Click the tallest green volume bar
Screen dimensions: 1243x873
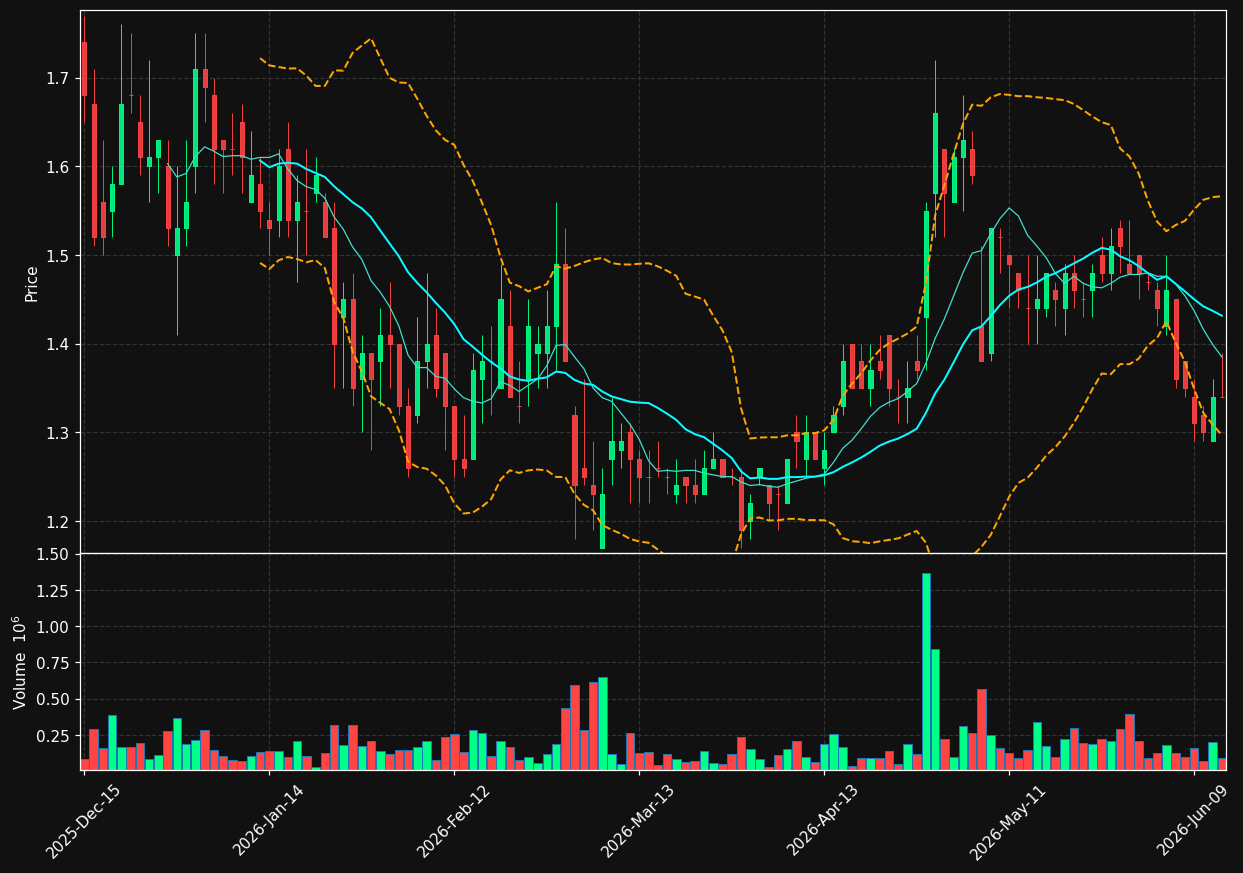926,671
